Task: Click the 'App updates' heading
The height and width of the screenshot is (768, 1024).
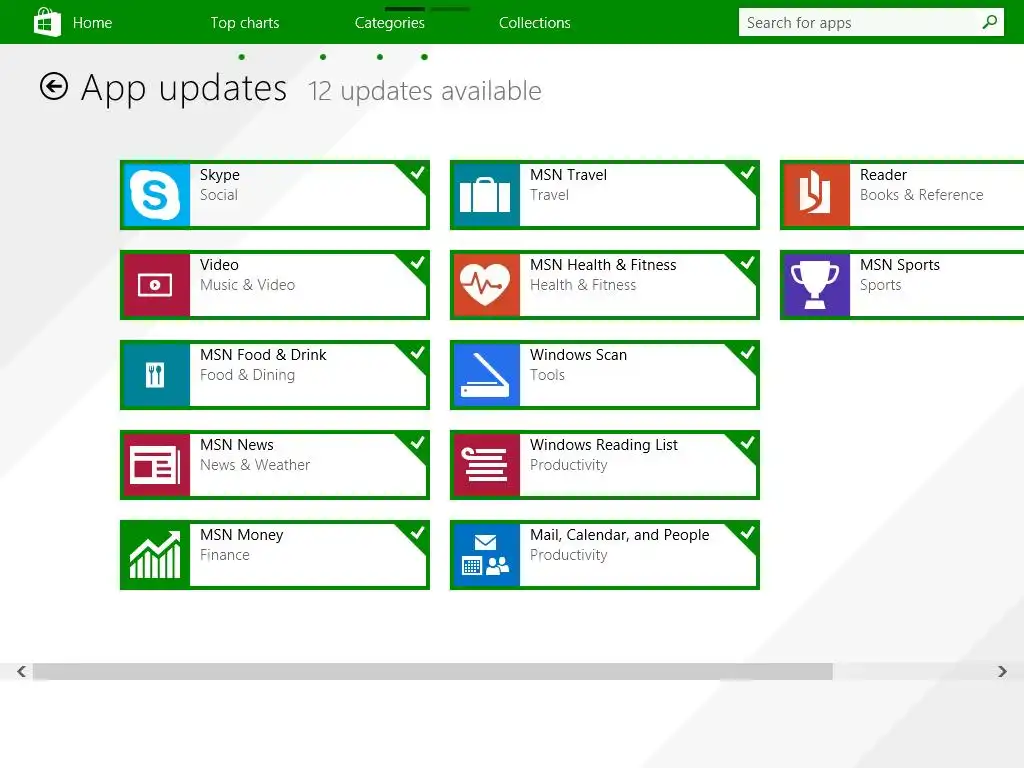Action: click(x=184, y=89)
